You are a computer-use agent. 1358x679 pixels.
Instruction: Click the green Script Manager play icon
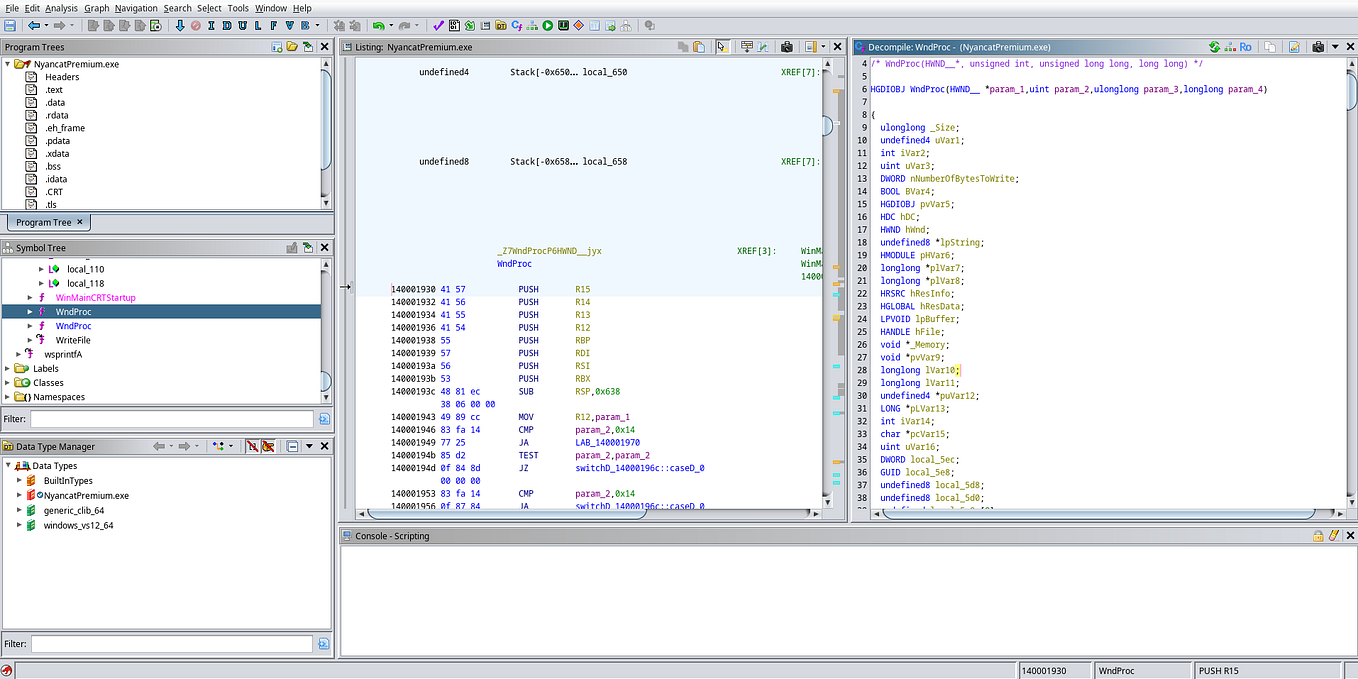[548, 25]
